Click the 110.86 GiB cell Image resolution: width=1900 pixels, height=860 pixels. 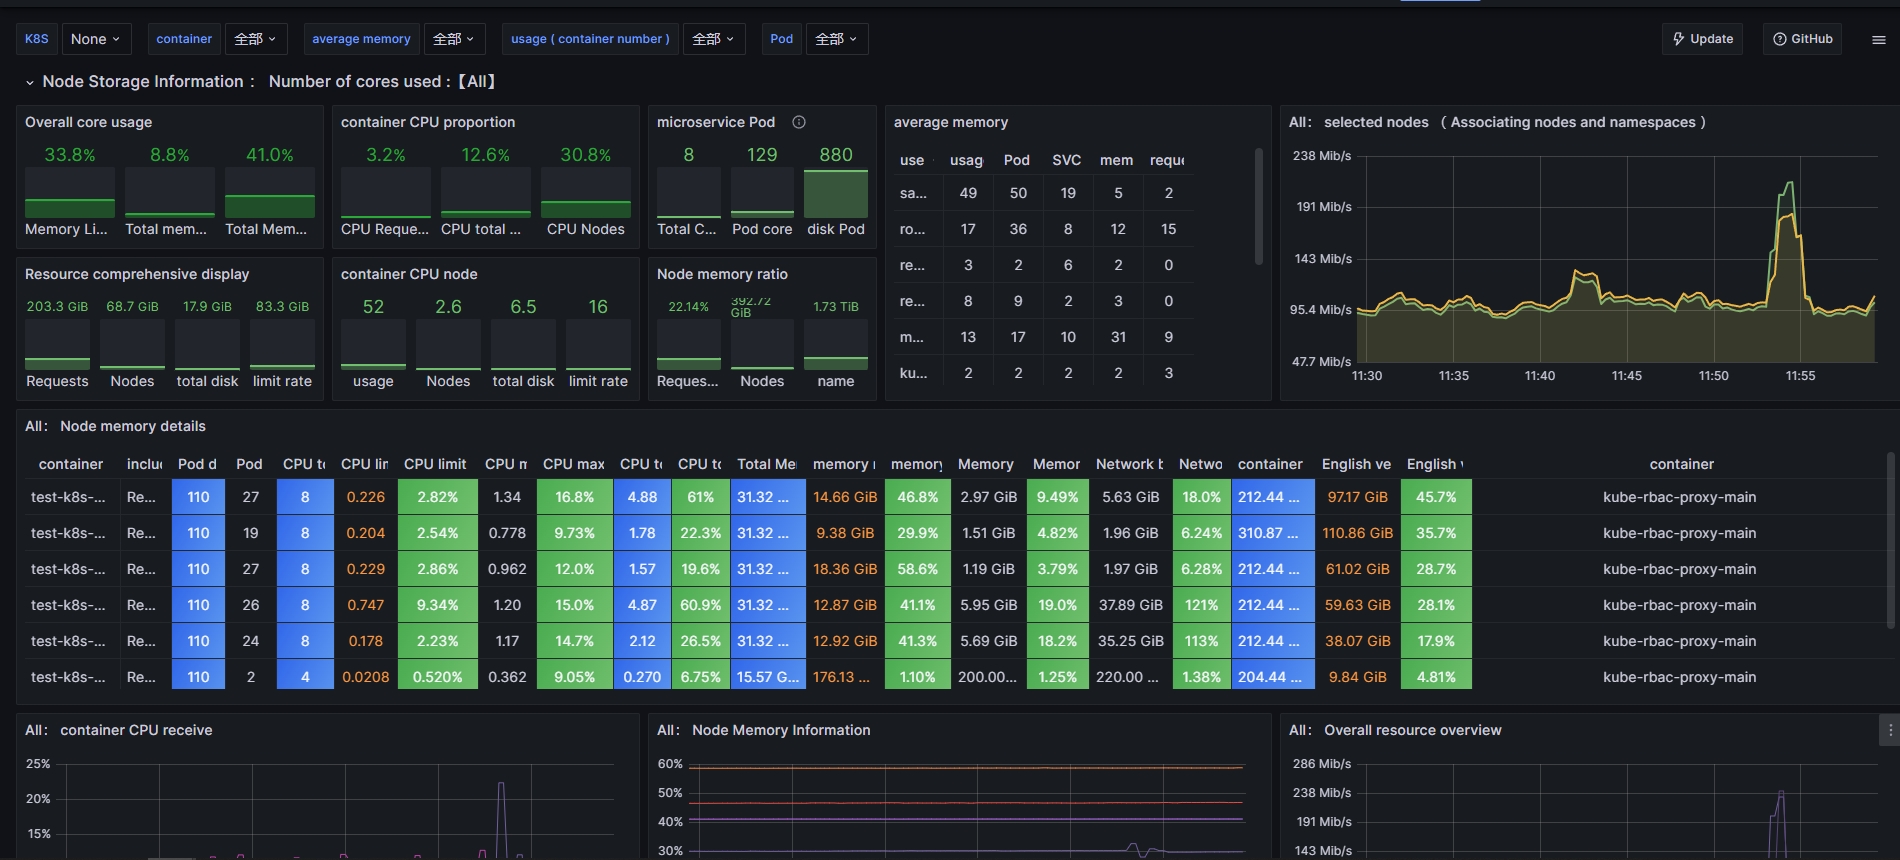pyautogui.click(x=1357, y=533)
